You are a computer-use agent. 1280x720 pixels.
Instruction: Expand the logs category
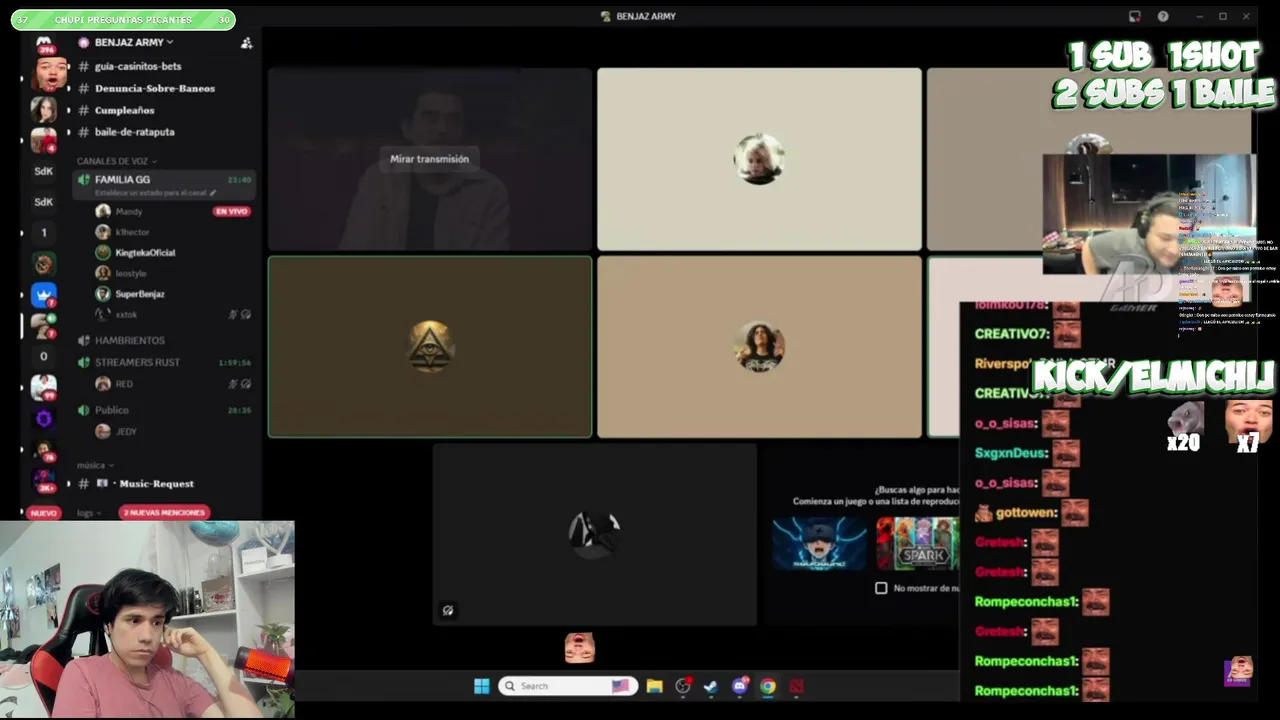[x=88, y=513]
